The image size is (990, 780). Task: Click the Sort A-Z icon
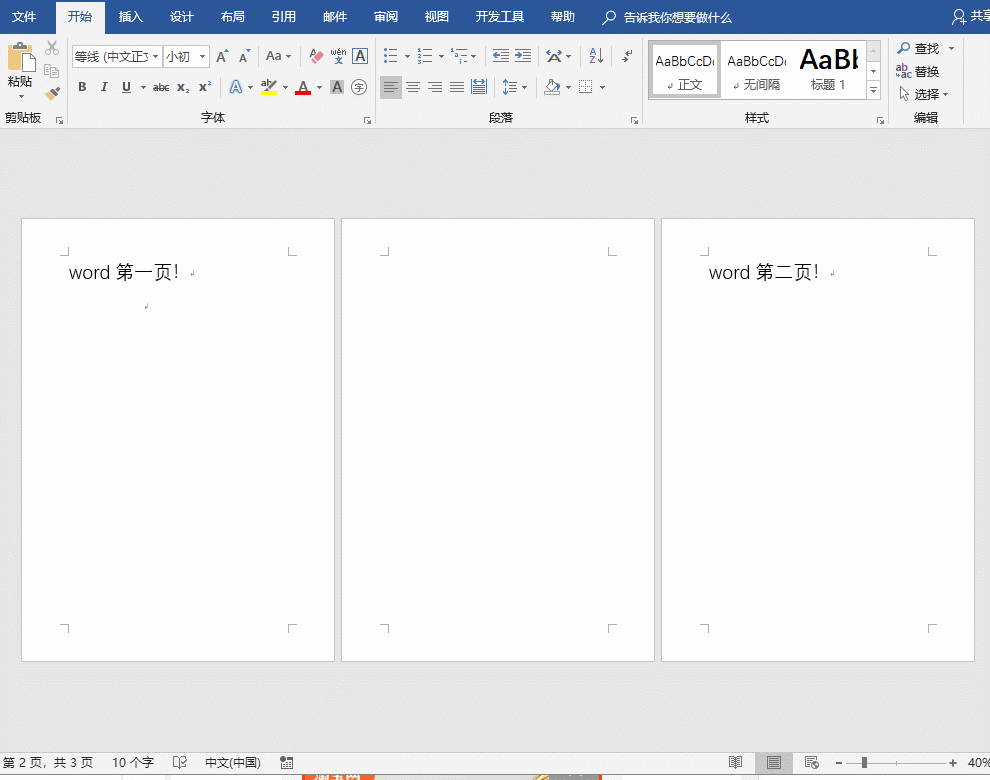596,56
